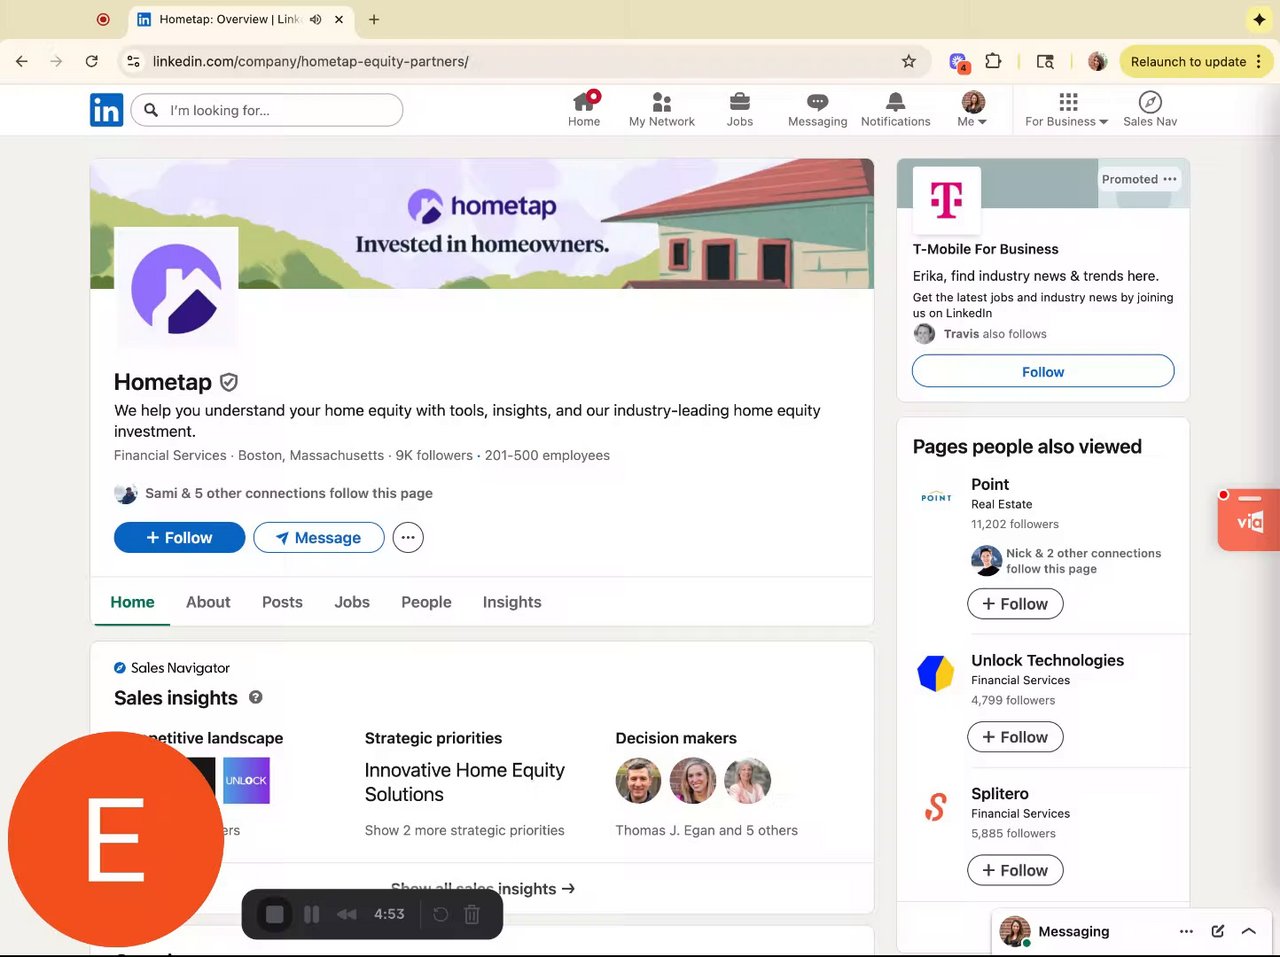Restart the recording

pos(440,914)
